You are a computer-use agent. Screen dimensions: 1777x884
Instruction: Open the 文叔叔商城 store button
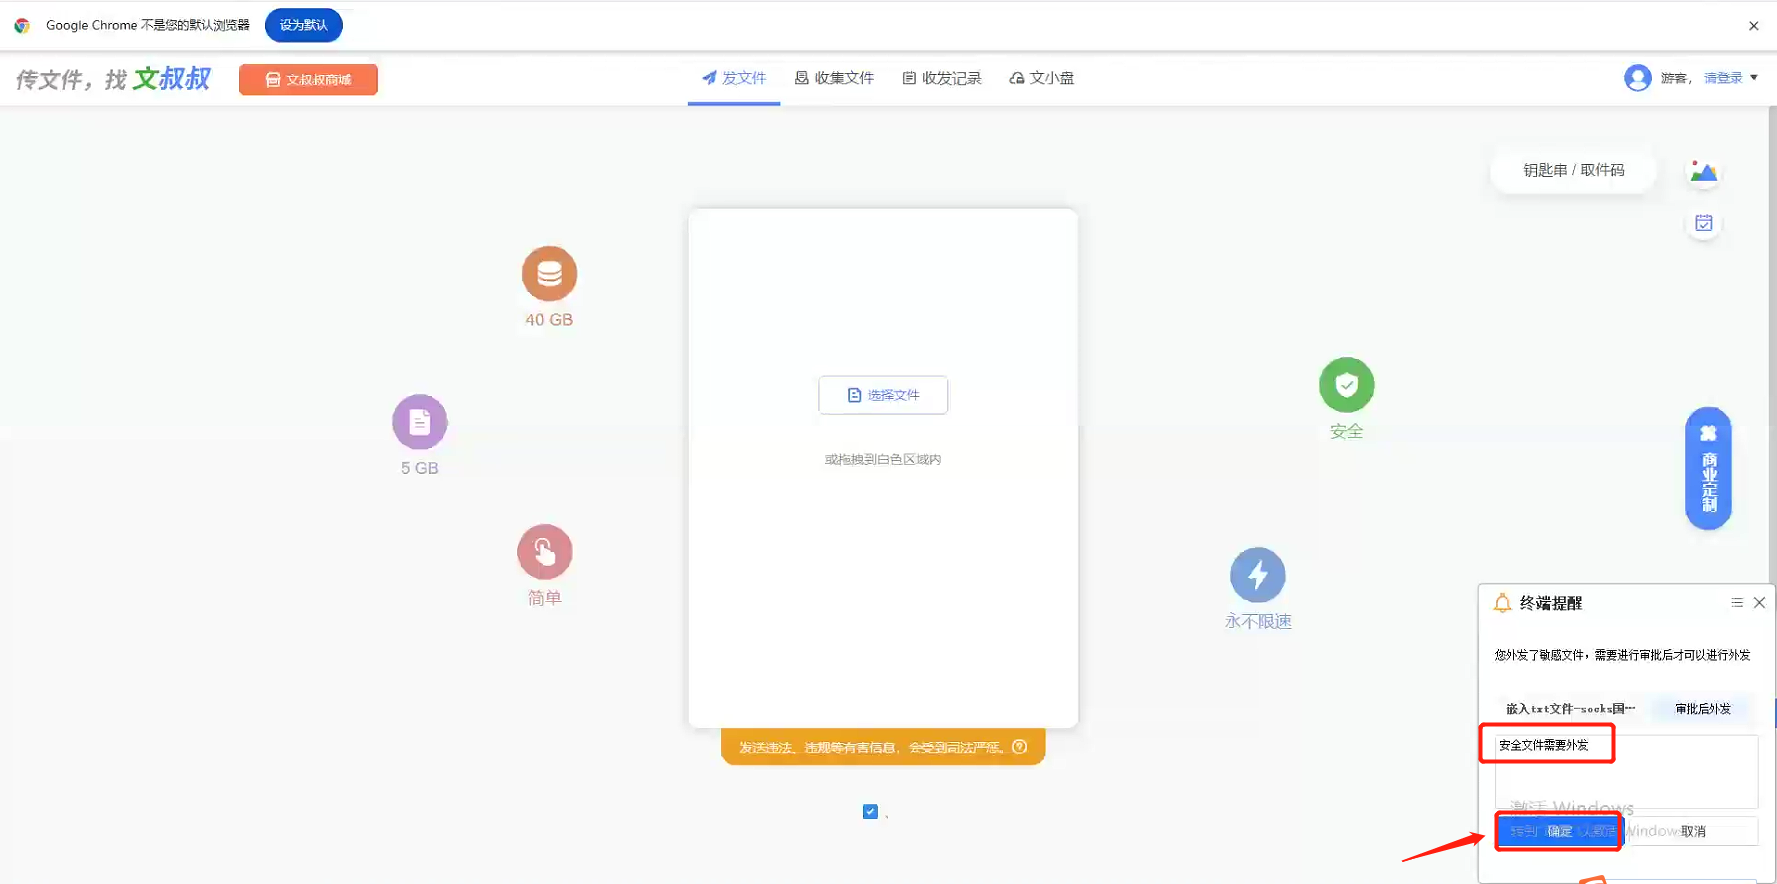click(308, 80)
